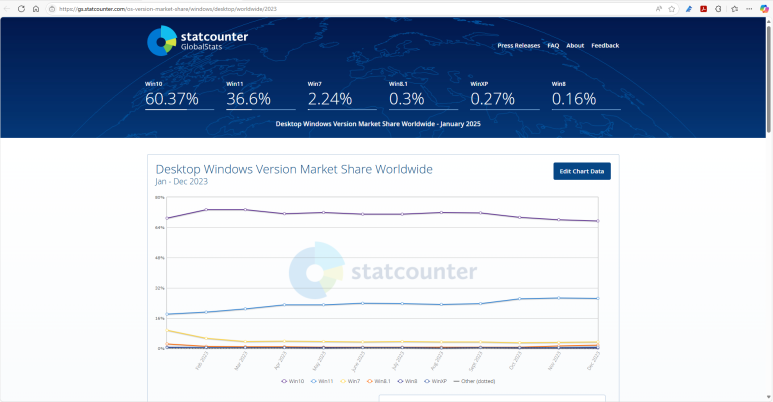Open the Read Aloud icon in address bar

click(x=659, y=8)
